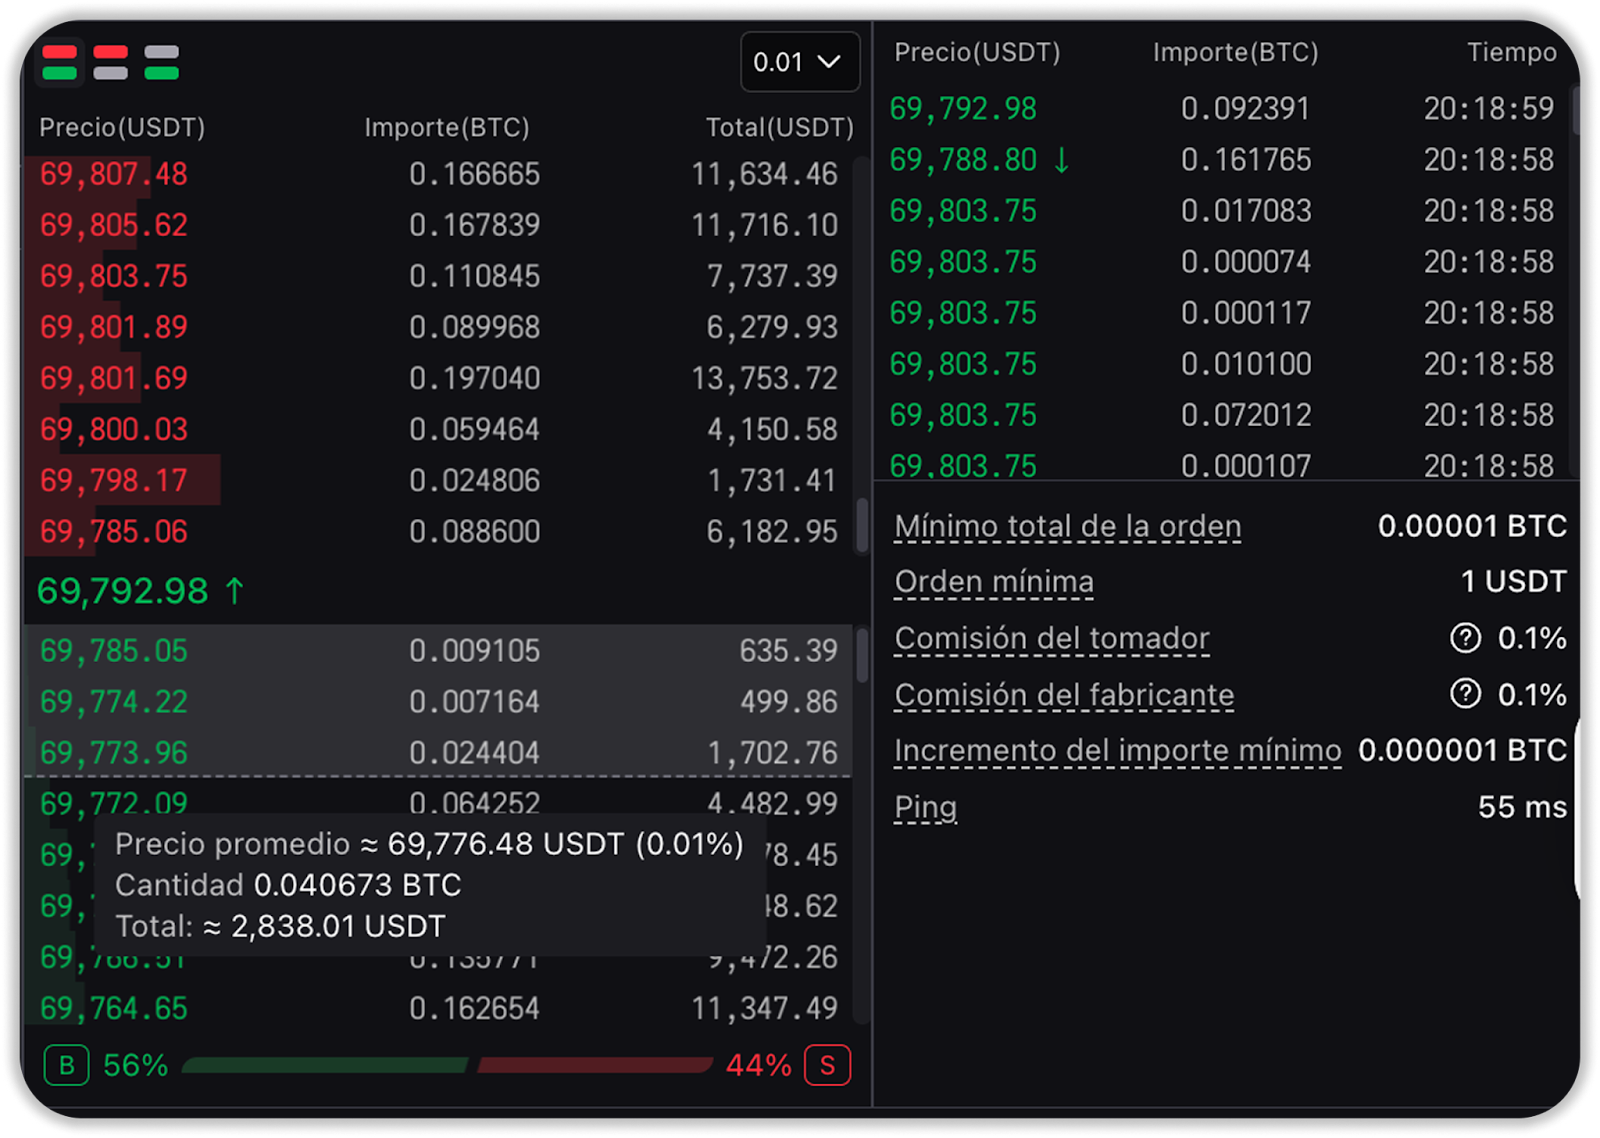Switch to sell-orders-only order book view
Screen dimensions: 1600x1138
110,62
